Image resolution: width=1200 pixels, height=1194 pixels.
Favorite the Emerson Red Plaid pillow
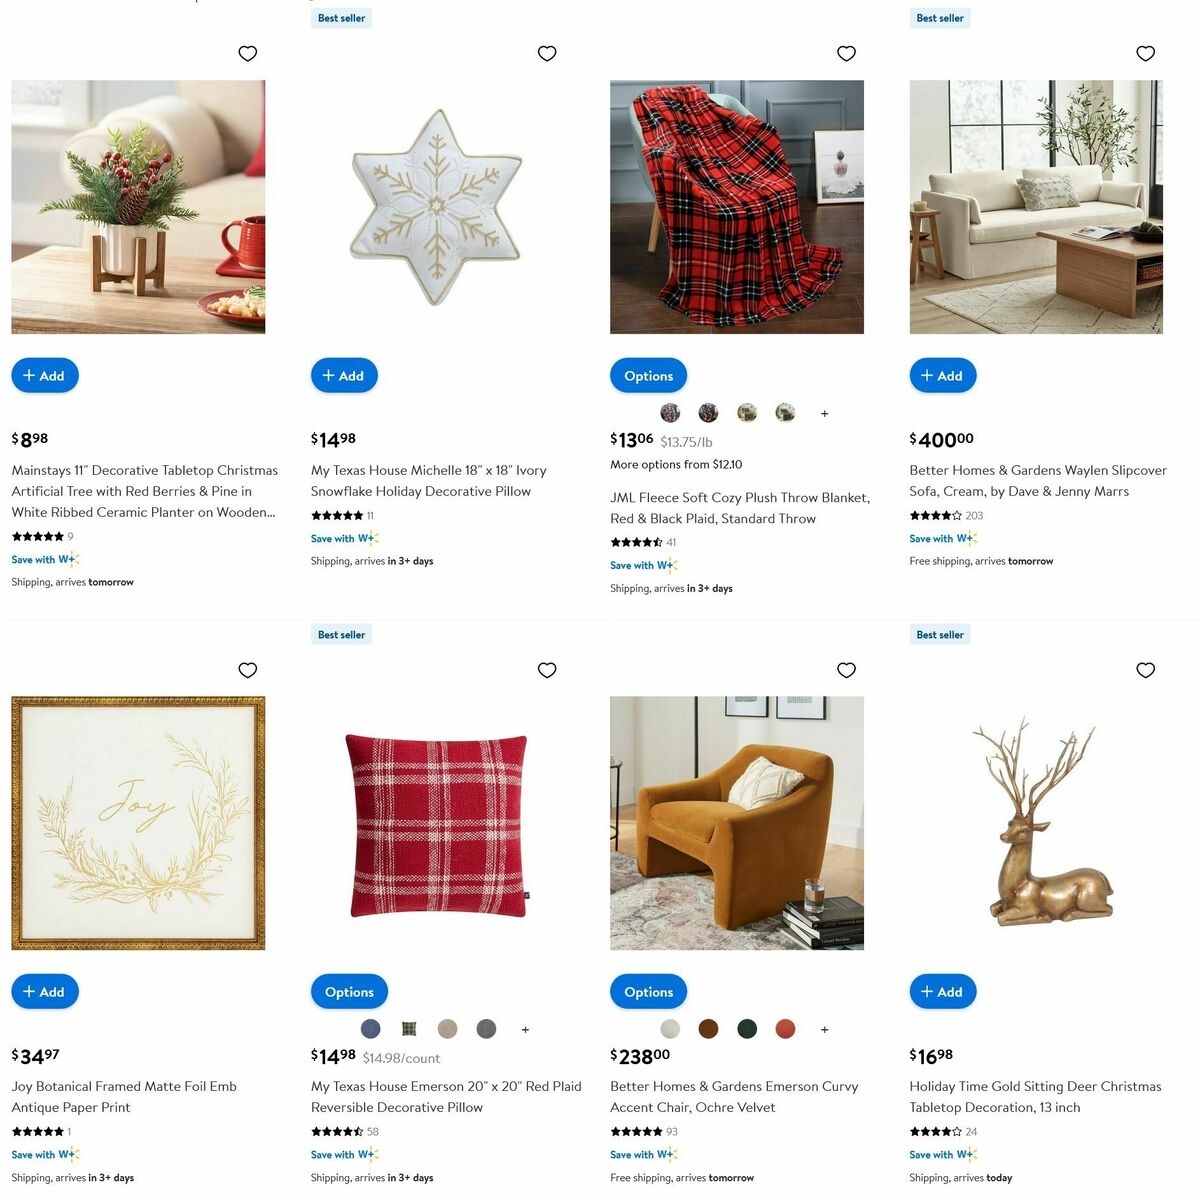pos(547,670)
